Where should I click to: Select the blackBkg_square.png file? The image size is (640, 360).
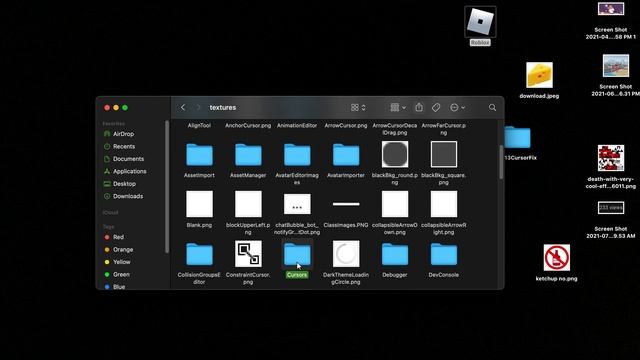coord(444,154)
